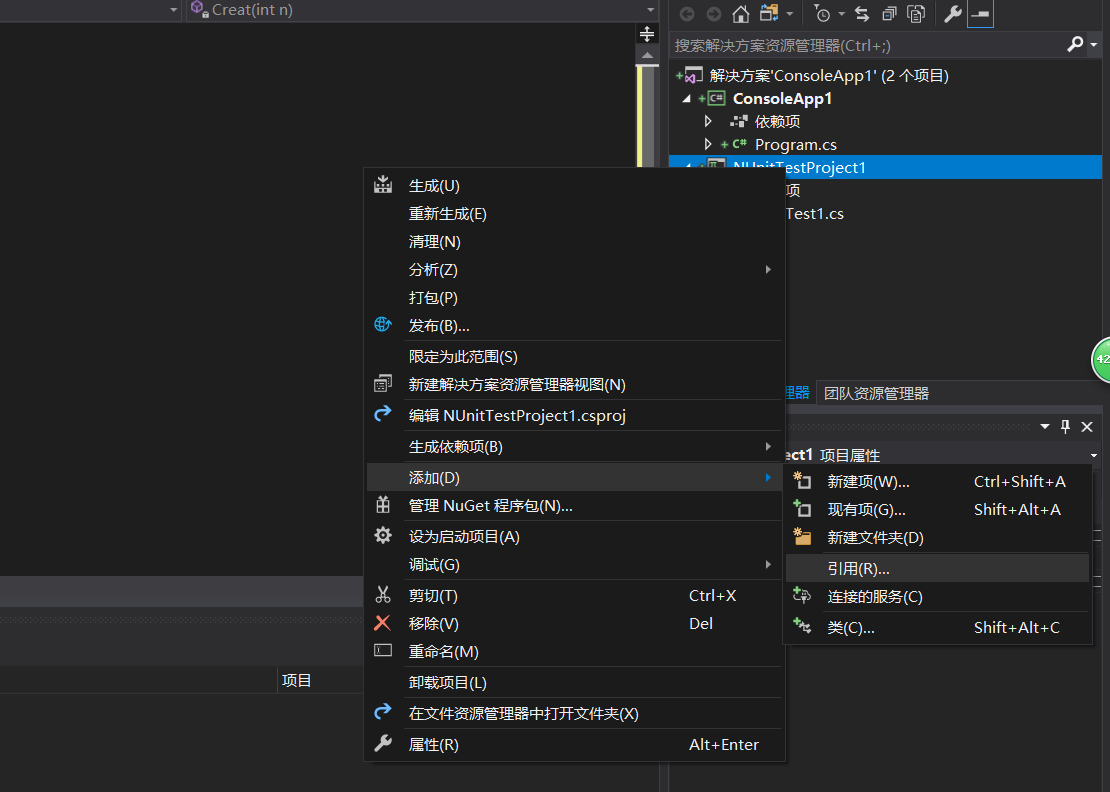Click 限定为此范围(S) menu entry
Screen dimensions: 1110x792
[574, 357]
